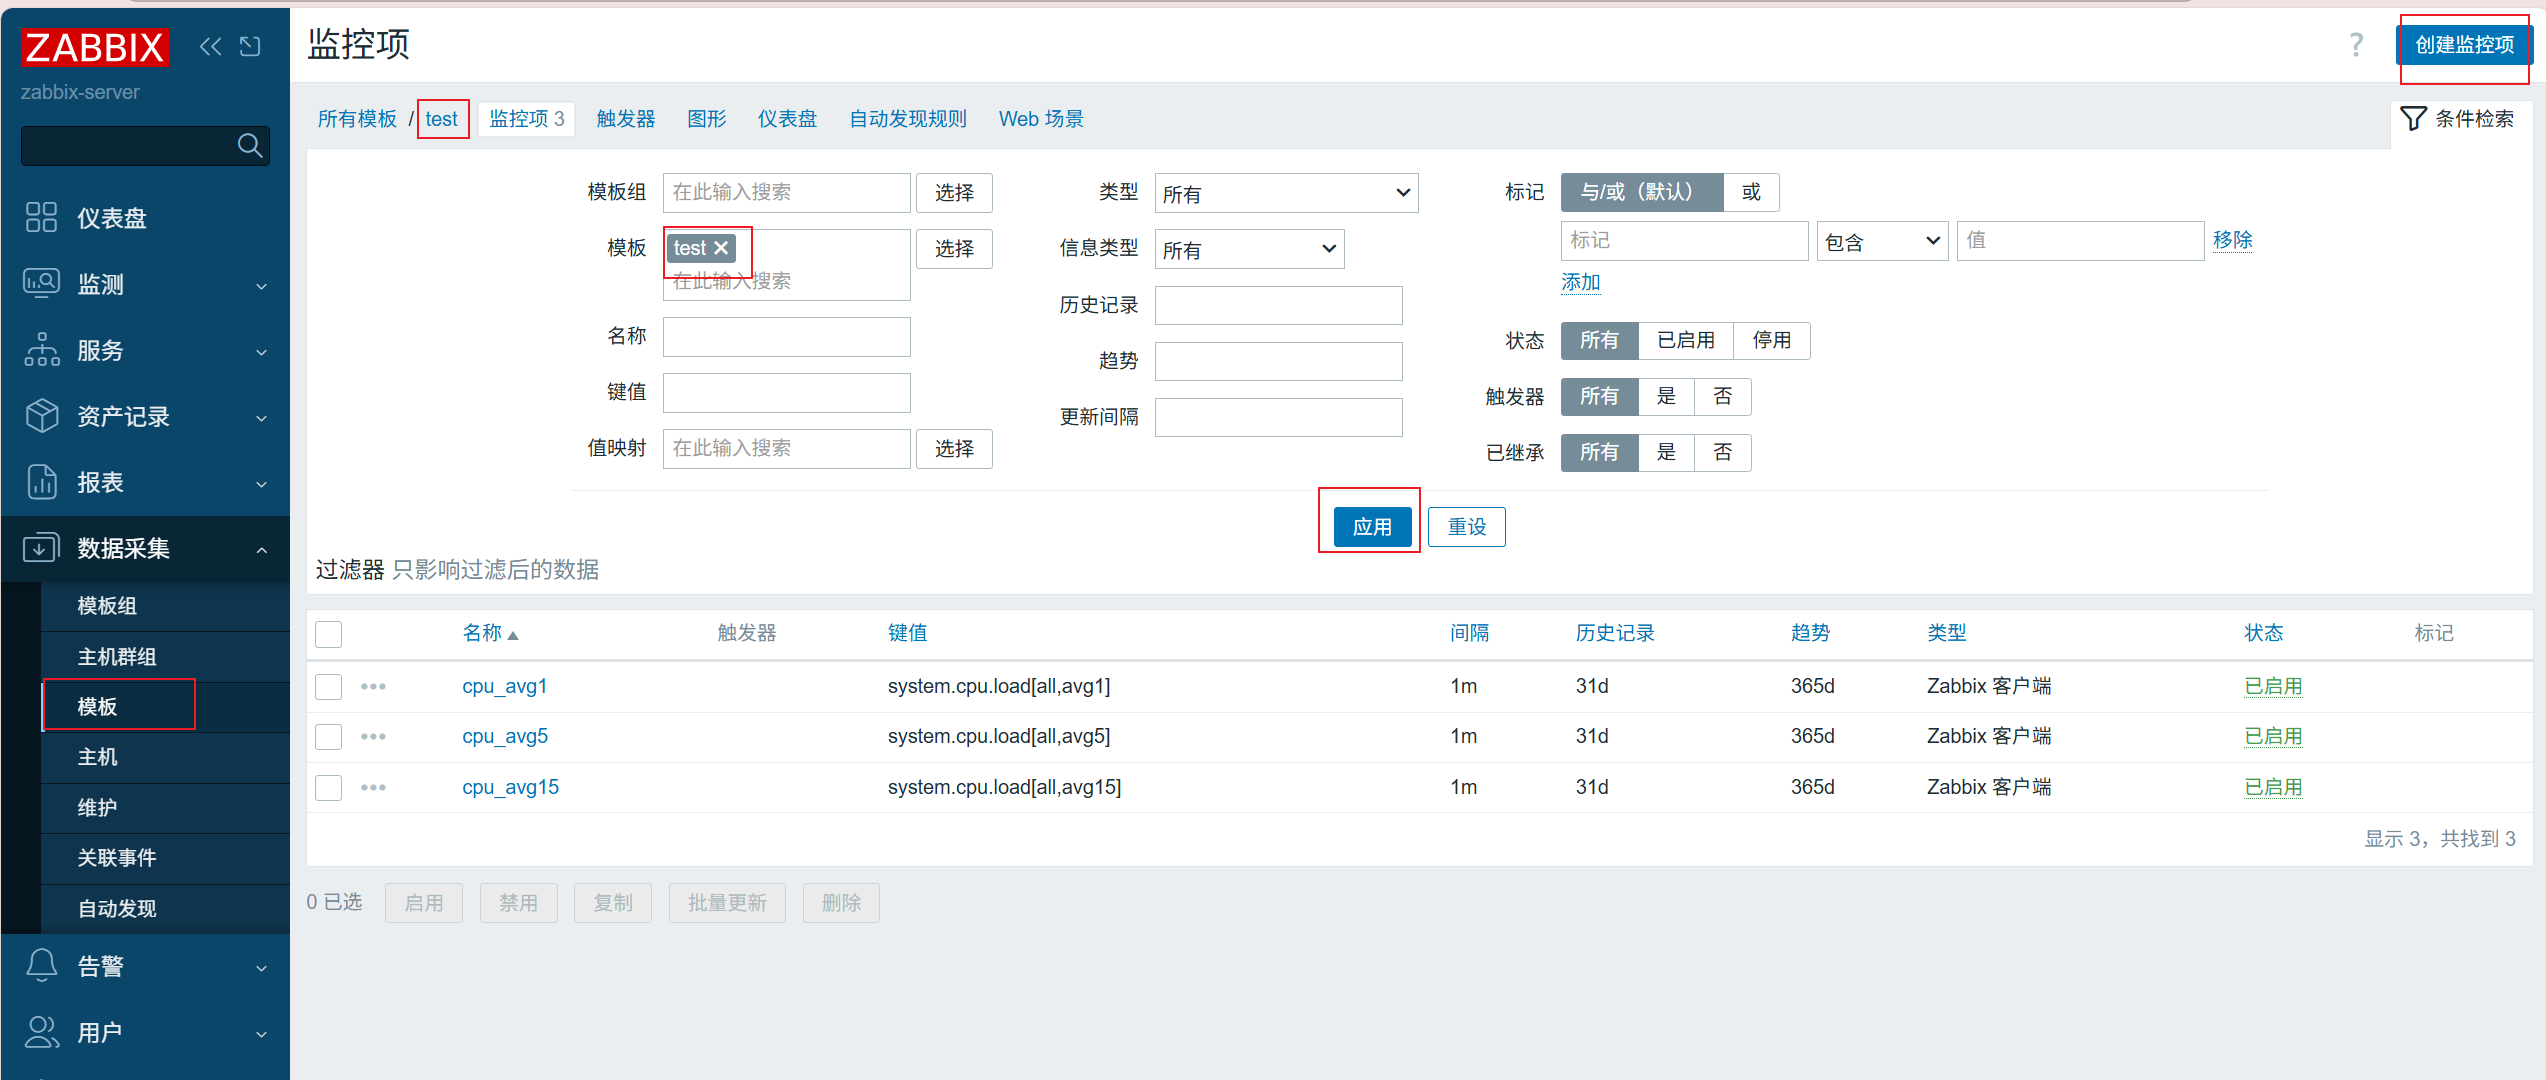
Task: Open the 信息类型 dropdown
Action: click(1248, 249)
